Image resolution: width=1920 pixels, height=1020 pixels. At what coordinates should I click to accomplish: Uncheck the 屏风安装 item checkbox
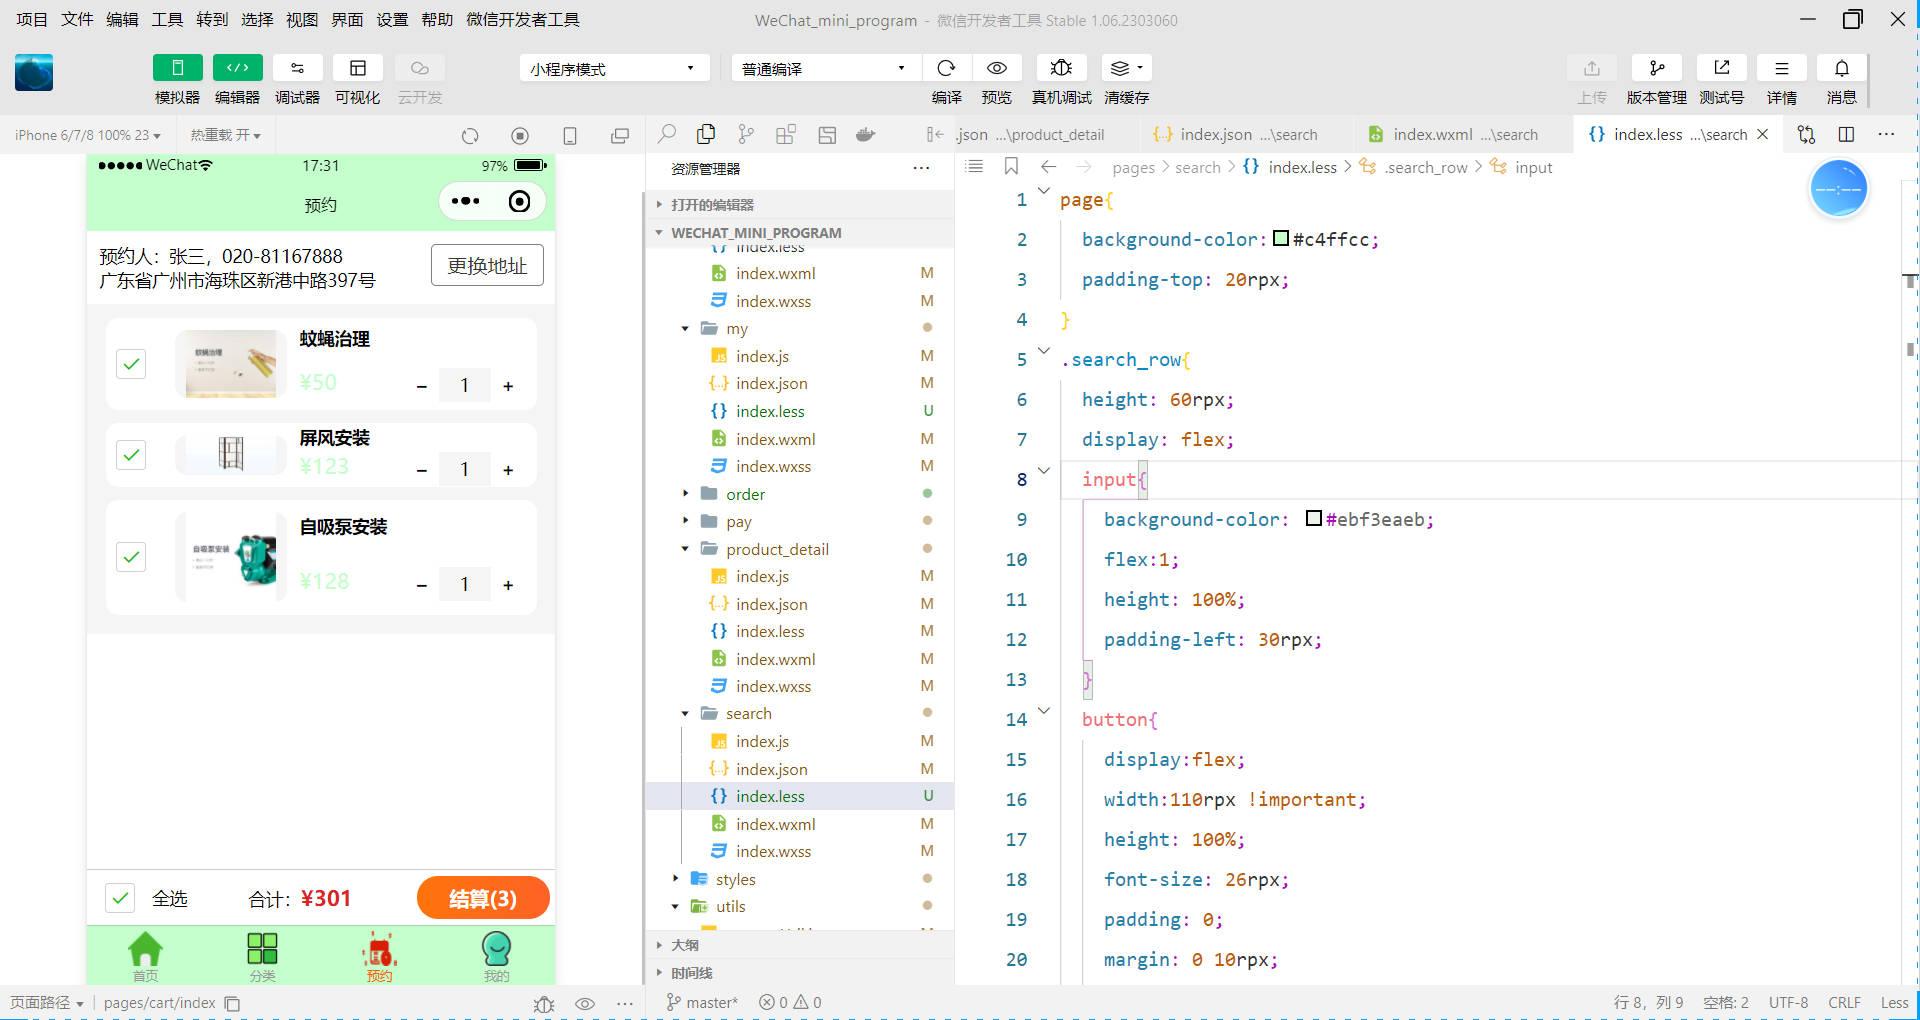131,455
